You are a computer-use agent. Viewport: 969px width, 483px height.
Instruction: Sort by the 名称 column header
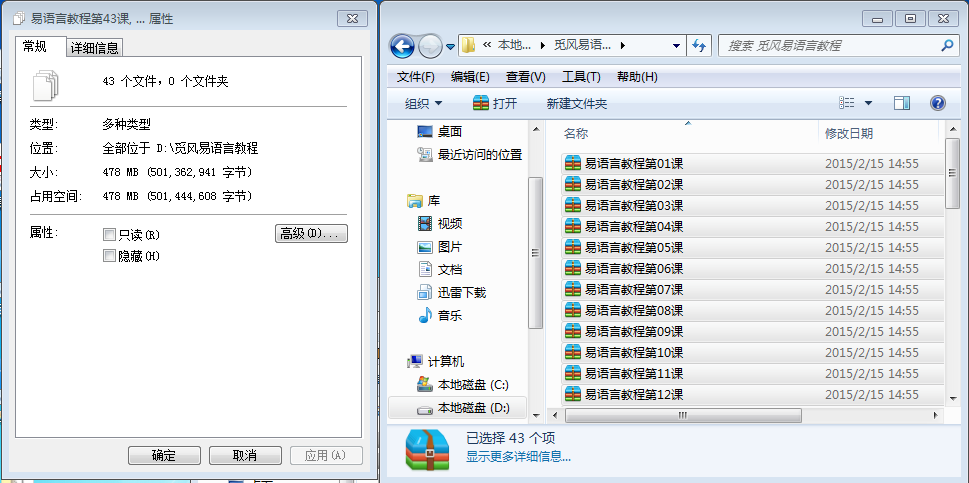[575, 133]
